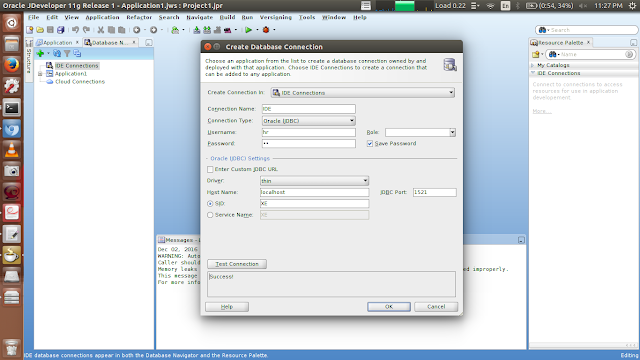
Task: Expand My Catalogs in Resource Palette
Action: pos(533,65)
